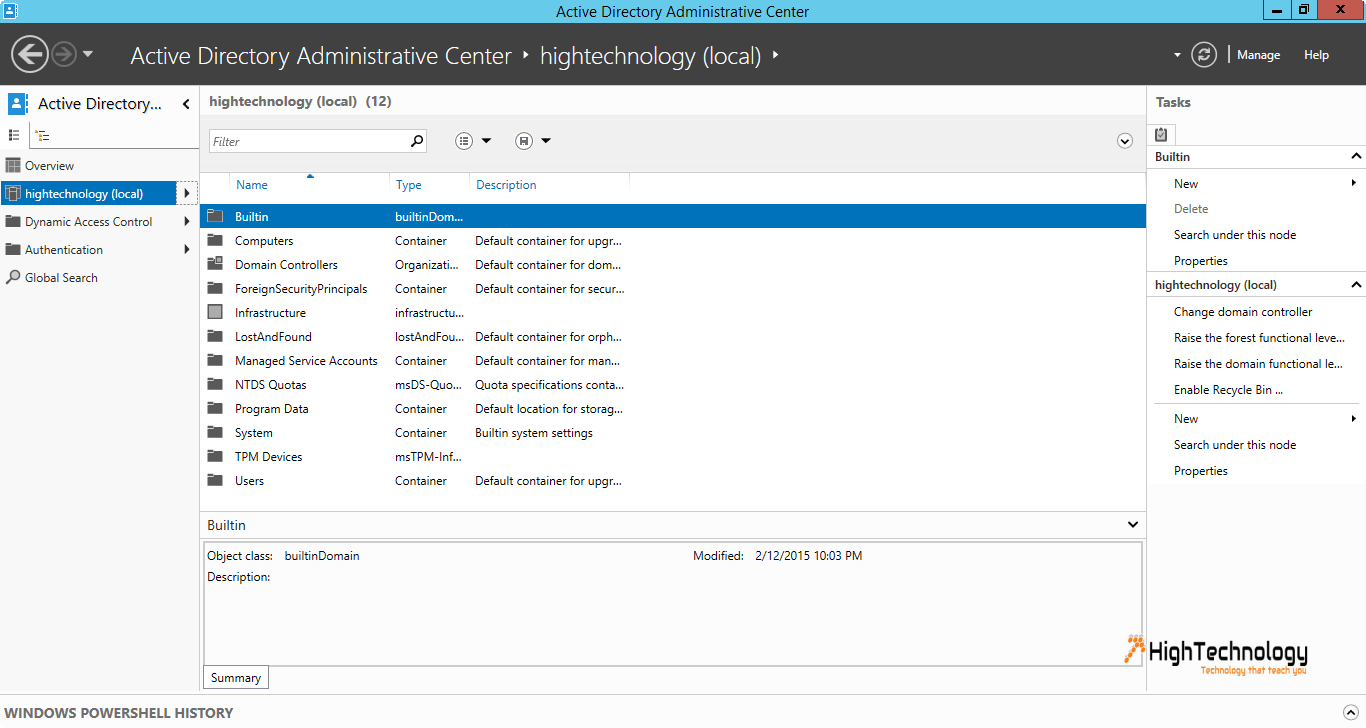Image resolution: width=1366 pixels, height=728 pixels.
Task: Select the Summary tab
Action: tap(236, 678)
